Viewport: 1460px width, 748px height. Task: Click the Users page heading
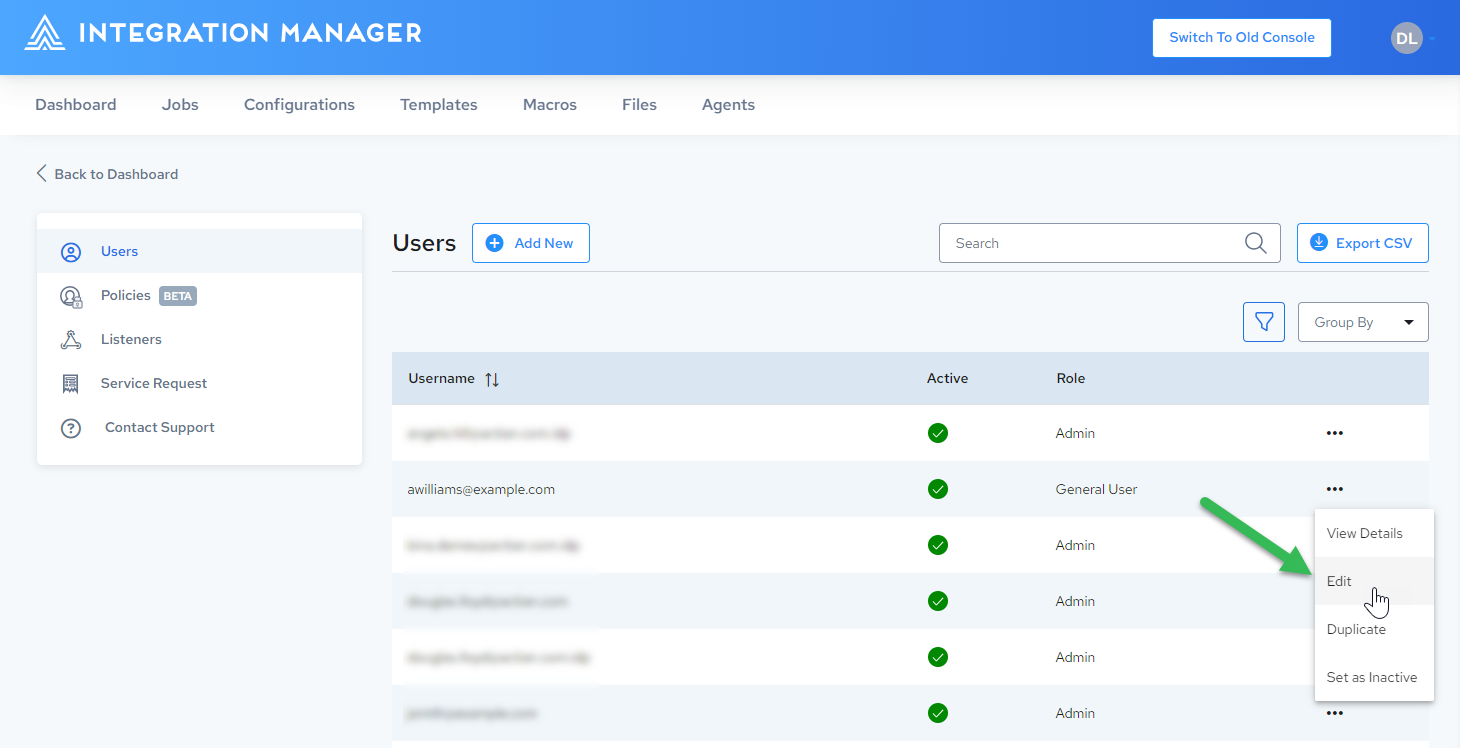[x=424, y=243]
